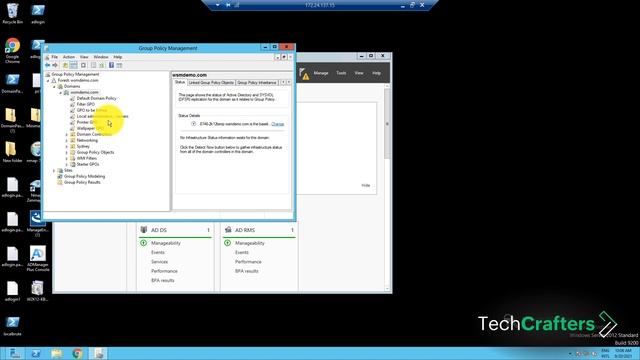Viewport: 640px width, 360px height.
Task: Select the Status tab
Action: pos(180,82)
